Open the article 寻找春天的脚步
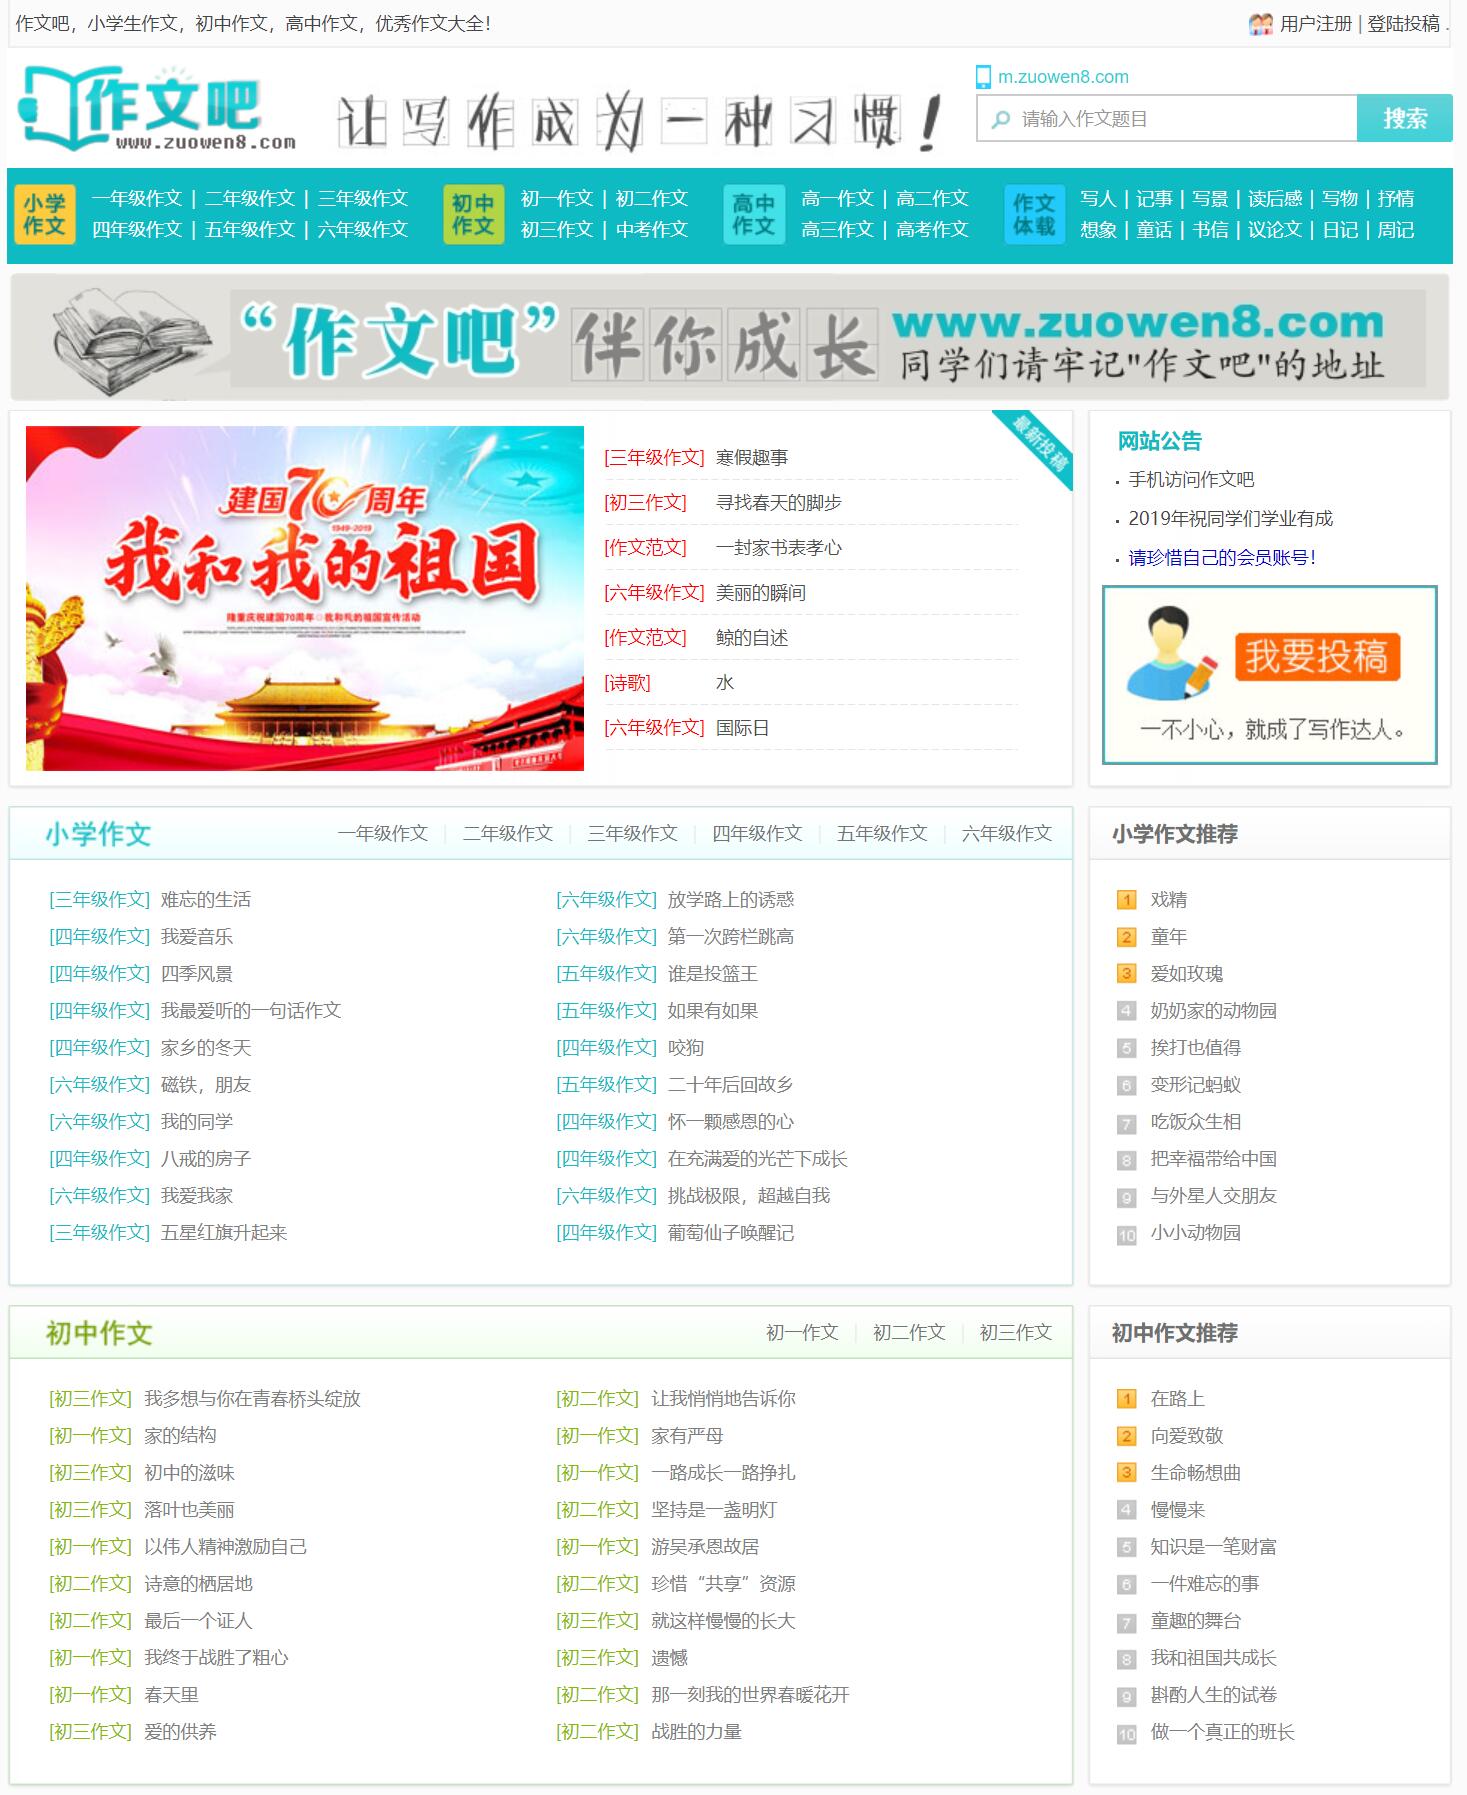Screen dimensions: 1467x1795 click(778, 502)
